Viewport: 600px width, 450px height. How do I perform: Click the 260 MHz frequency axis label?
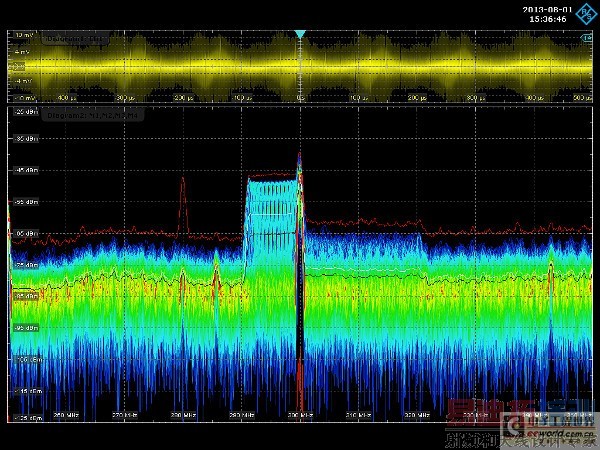tap(66, 415)
